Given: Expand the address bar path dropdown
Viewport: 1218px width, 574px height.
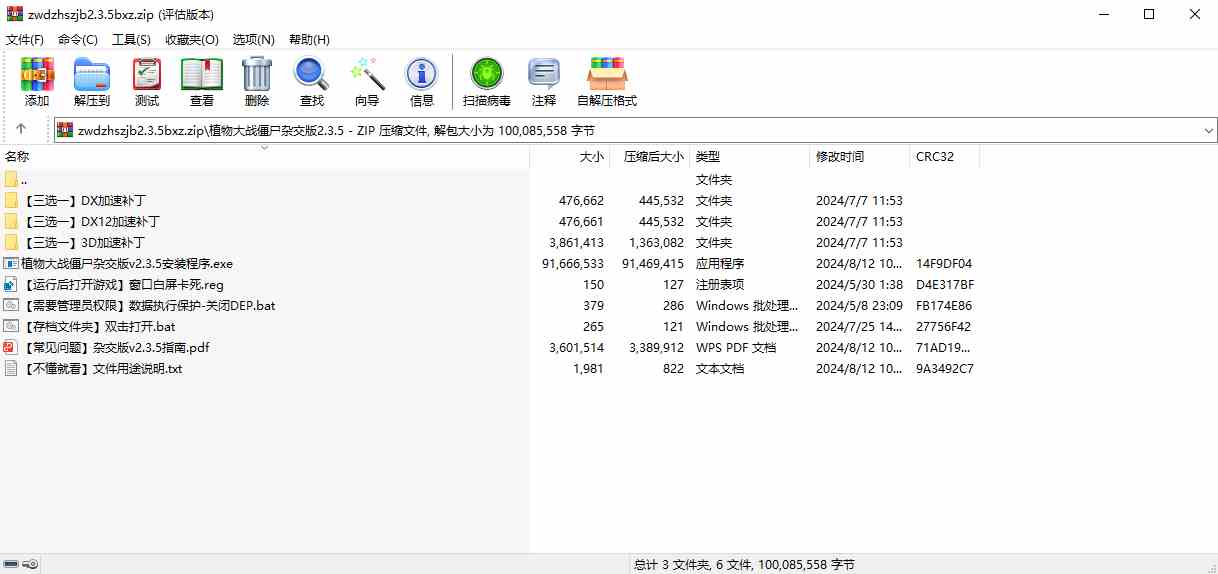Looking at the screenshot, I should [1208, 130].
